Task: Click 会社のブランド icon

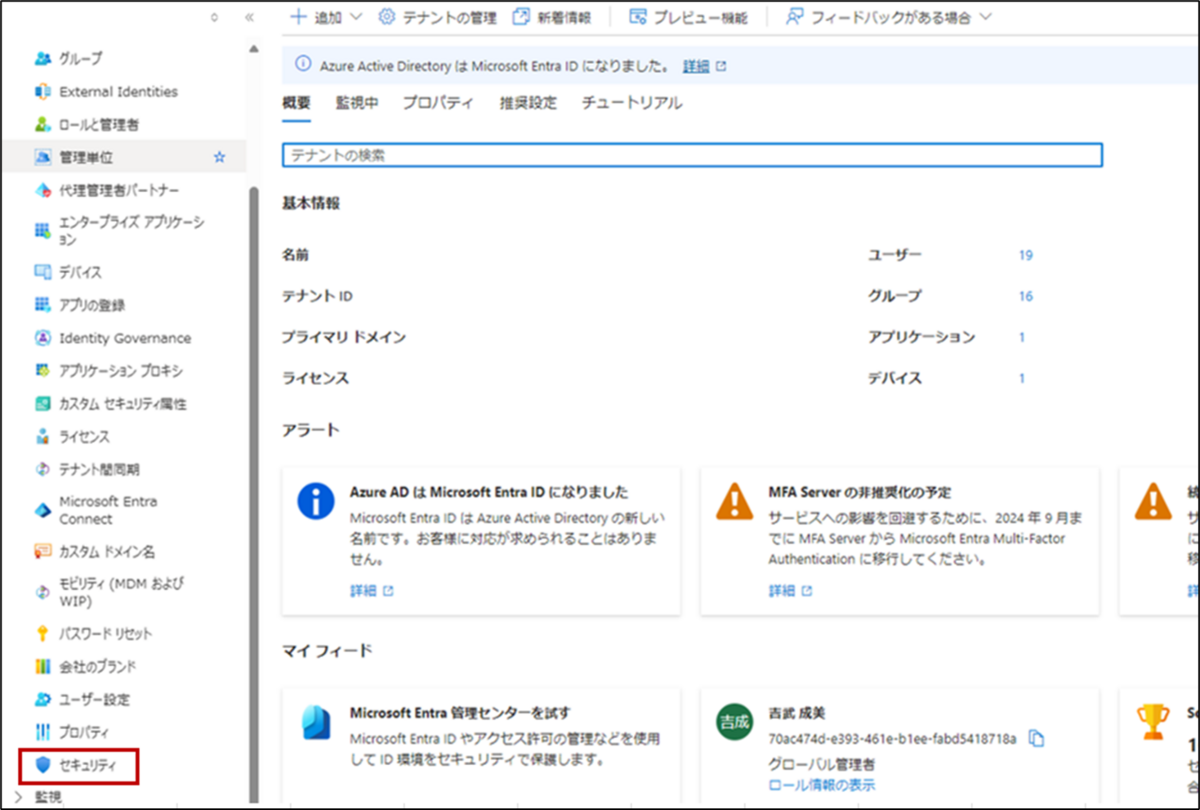Action: coord(42,666)
